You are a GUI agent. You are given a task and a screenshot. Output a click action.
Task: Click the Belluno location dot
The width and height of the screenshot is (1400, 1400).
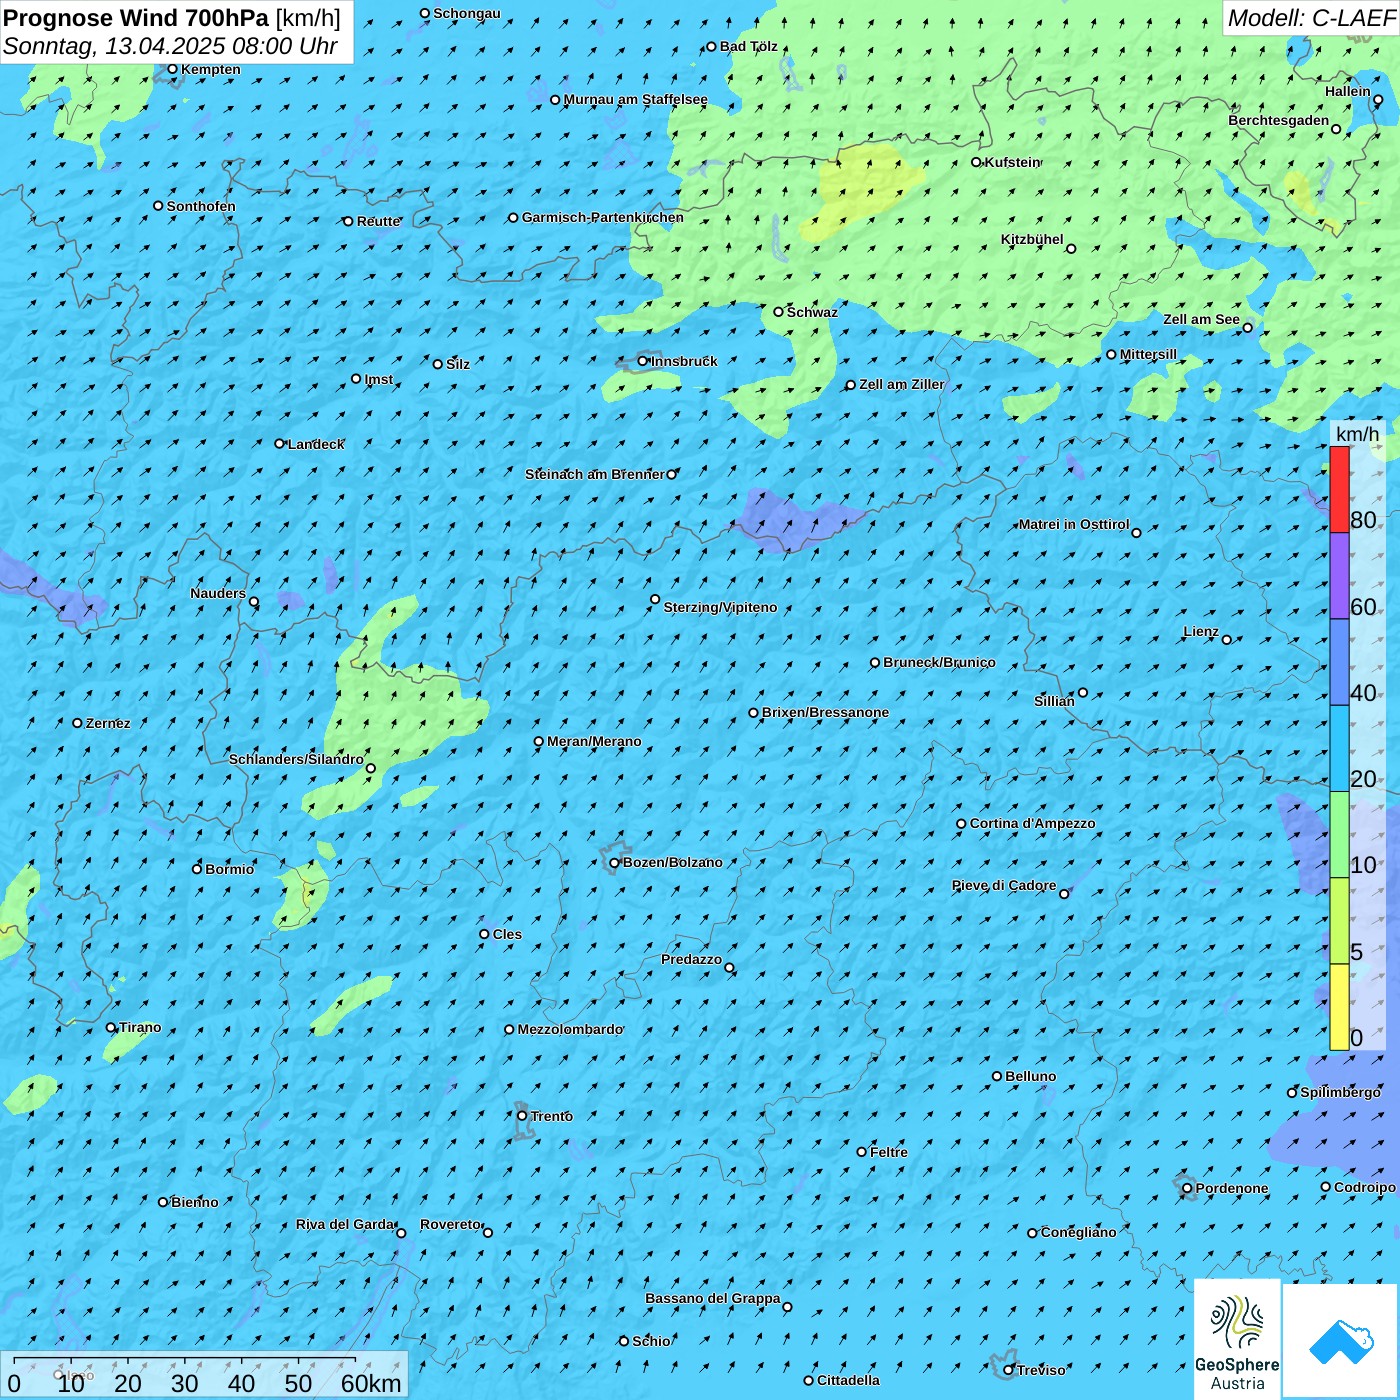pos(997,1076)
